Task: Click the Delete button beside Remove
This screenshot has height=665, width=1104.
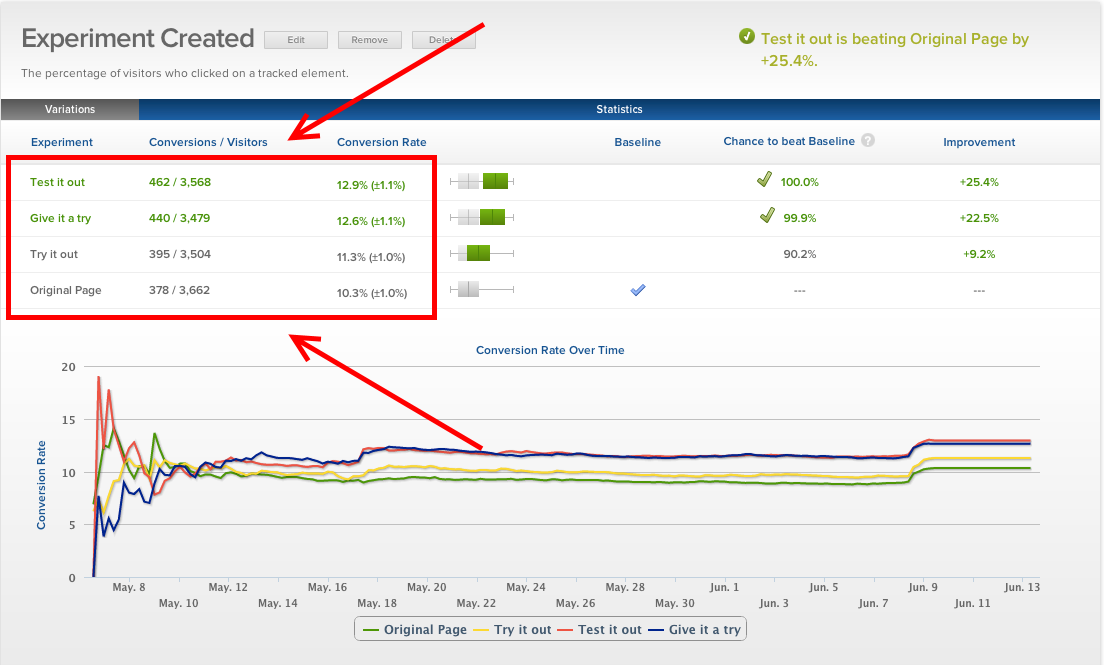Action: 444,40
